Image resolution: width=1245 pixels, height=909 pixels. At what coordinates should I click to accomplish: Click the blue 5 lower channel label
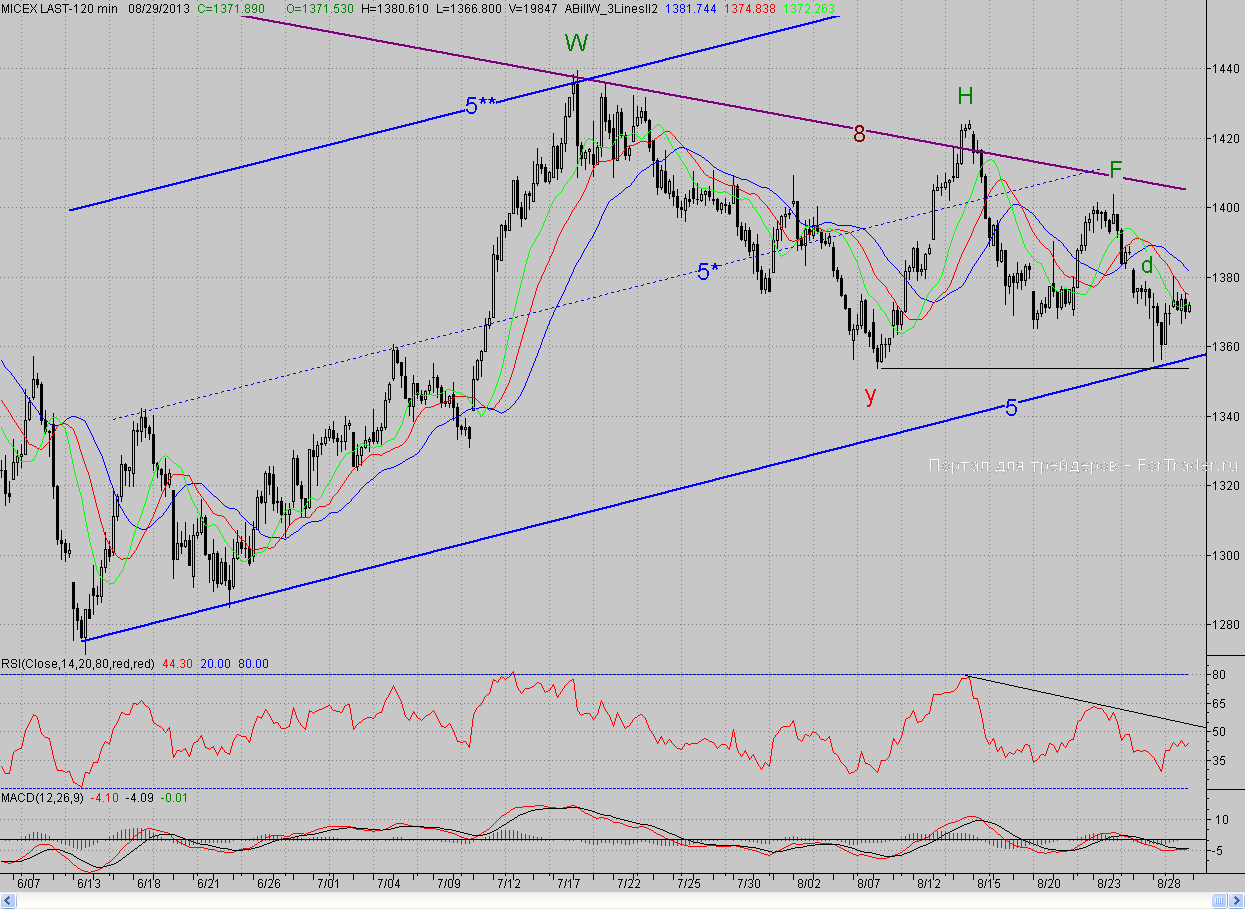point(1012,408)
